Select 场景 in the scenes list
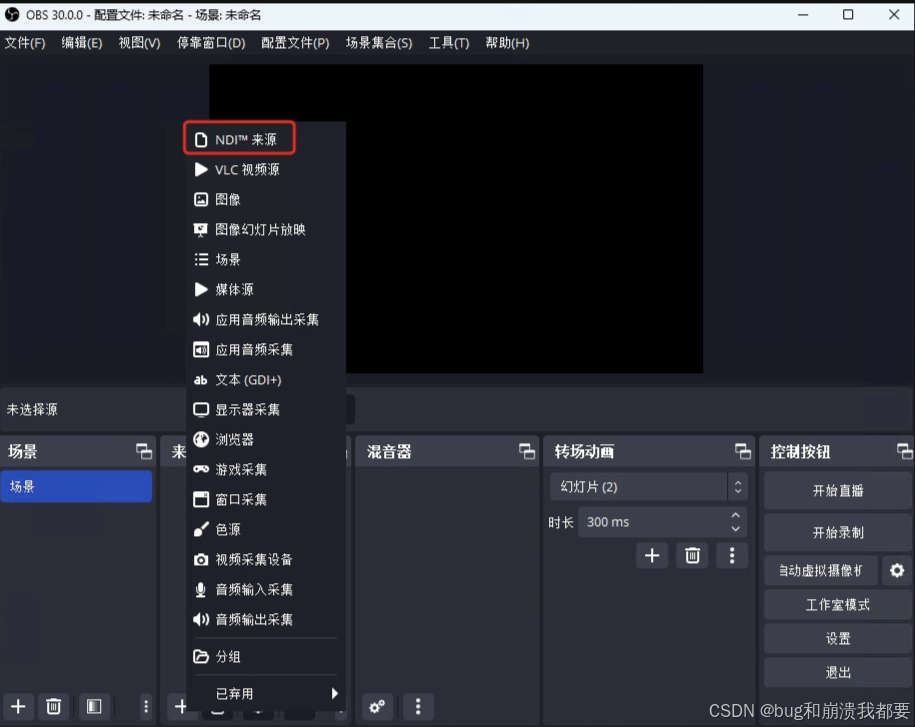The width and height of the screenshot is (915, 727). [x=76, y=486]
